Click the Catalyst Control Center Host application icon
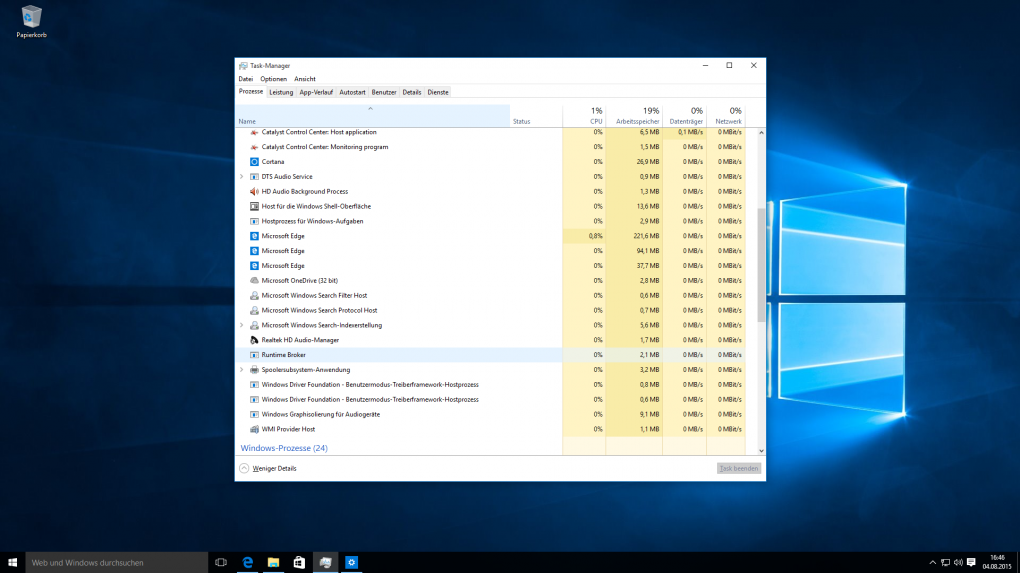 [254, 132]
